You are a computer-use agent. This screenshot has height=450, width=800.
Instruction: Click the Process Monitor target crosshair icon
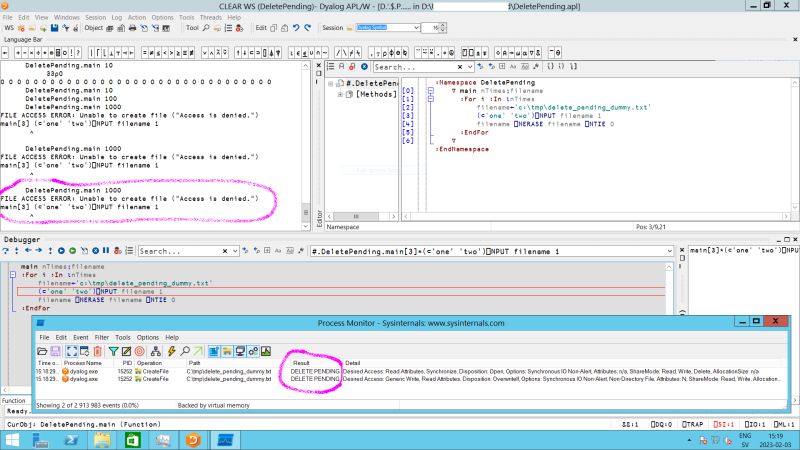click(x=139, y=351)
